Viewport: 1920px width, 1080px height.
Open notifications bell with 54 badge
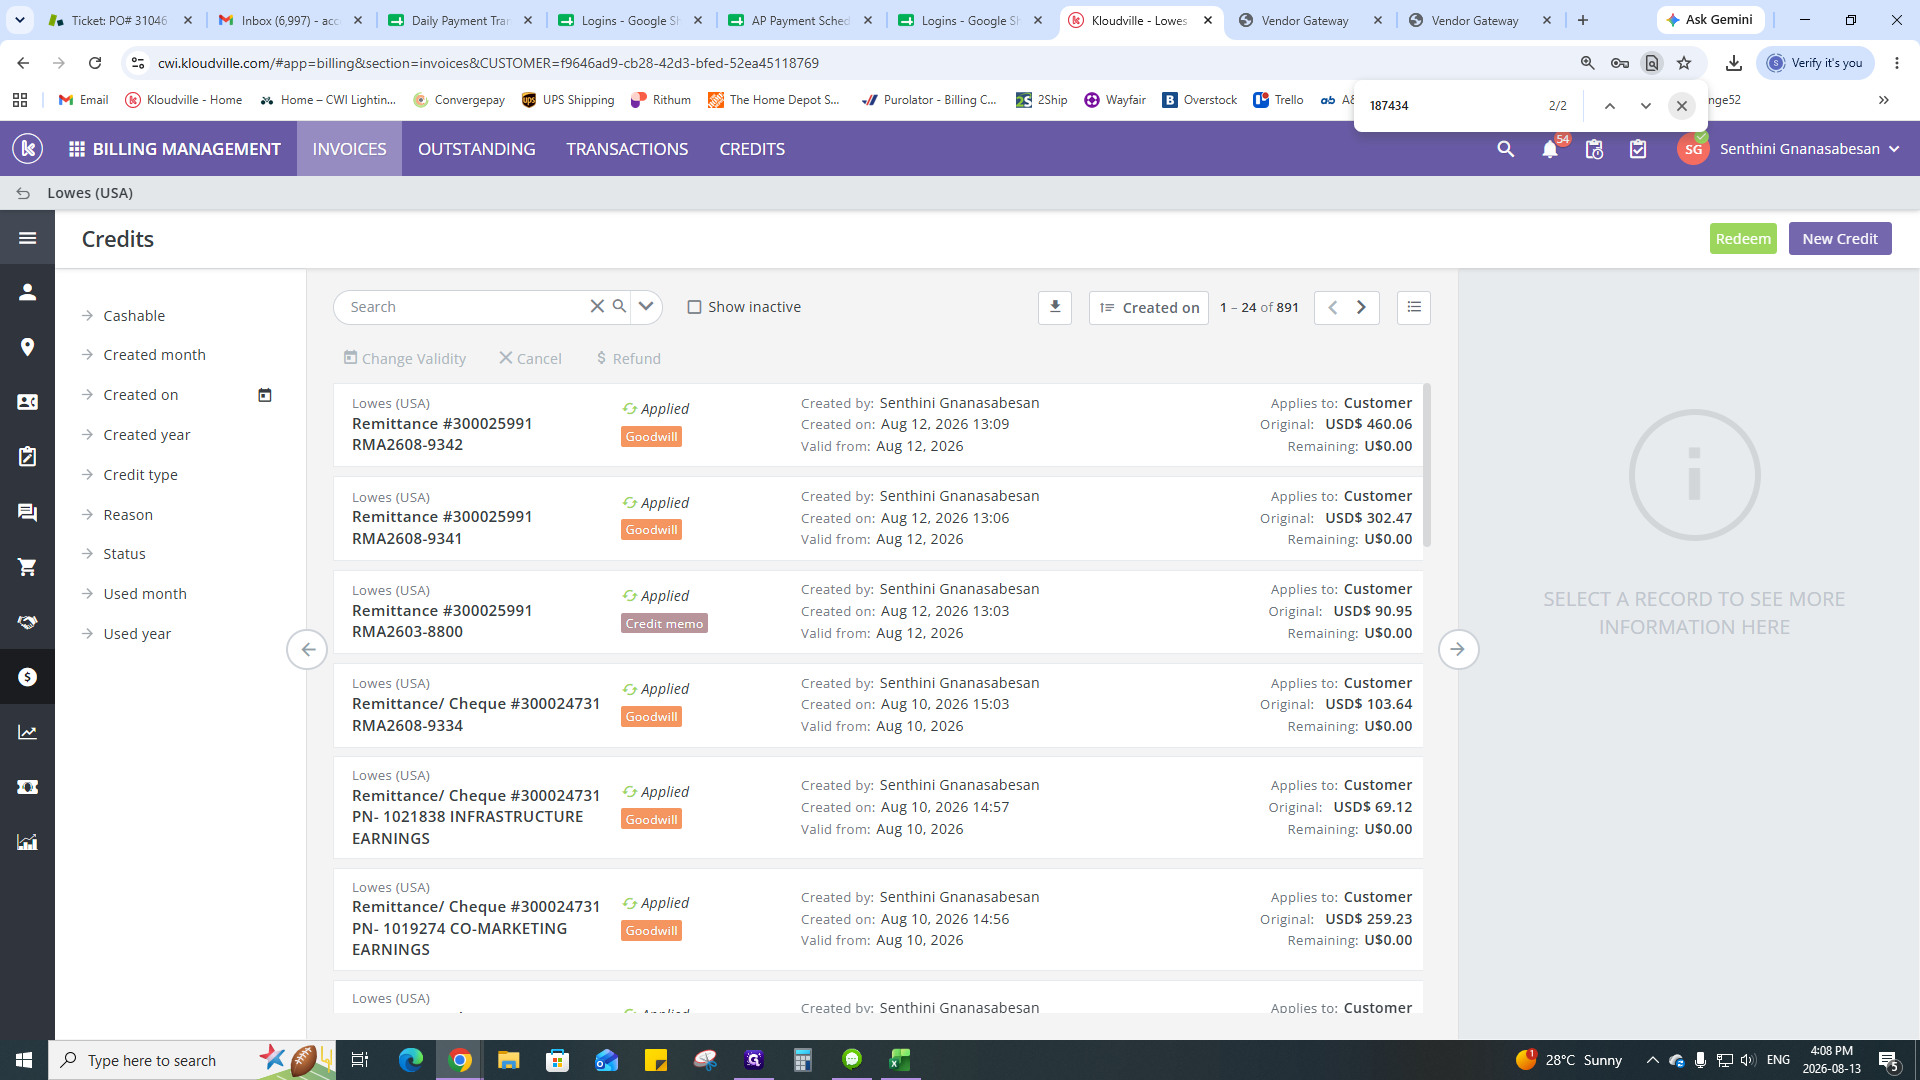pos(1550,149)
